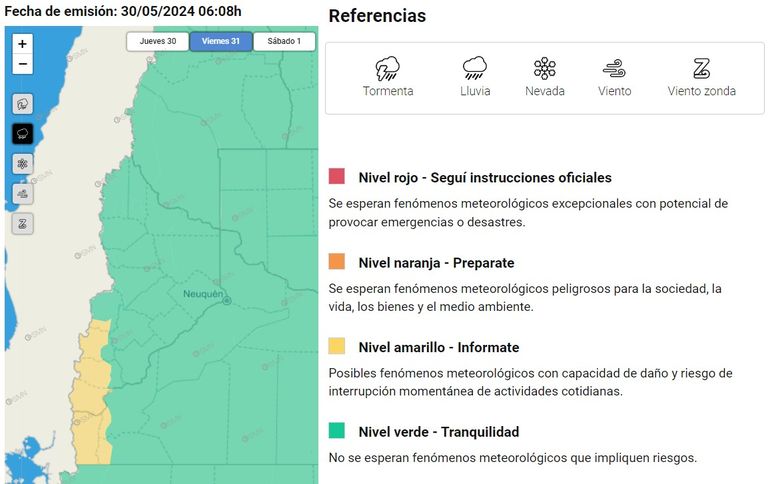Screen dimensions: 770x484
Task: Click the Neuquén city marker on map
Action: pyautogui.click(x=227, y=313)
